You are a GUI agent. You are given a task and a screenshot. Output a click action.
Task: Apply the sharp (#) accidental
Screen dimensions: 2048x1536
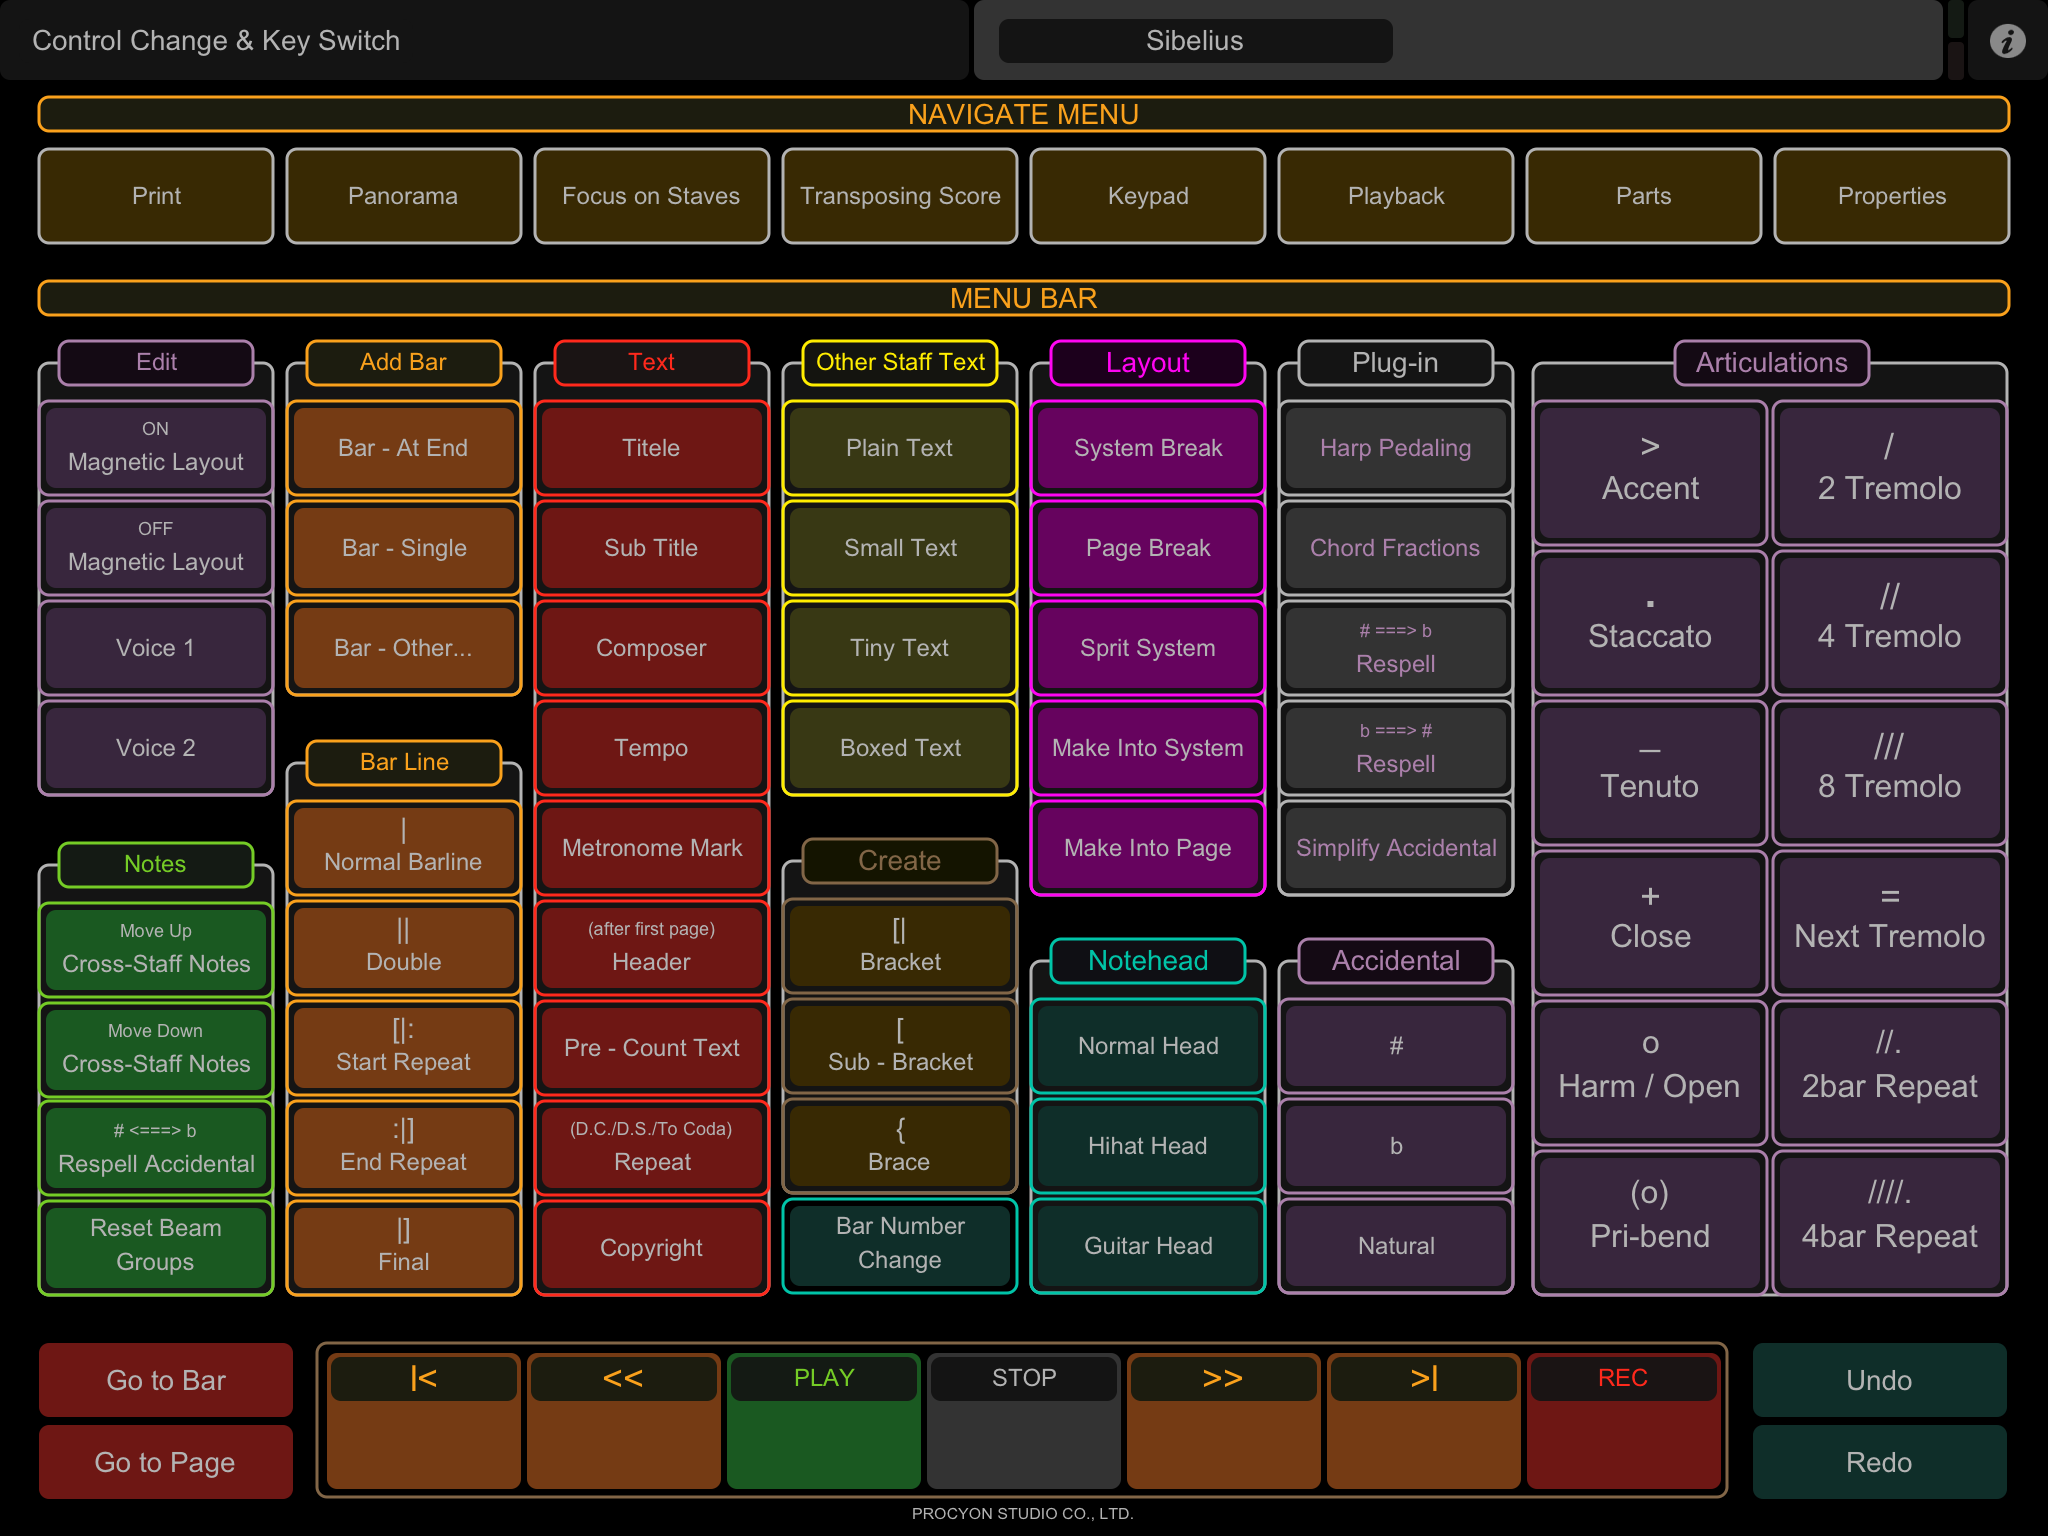[x=1396, y=1046]
